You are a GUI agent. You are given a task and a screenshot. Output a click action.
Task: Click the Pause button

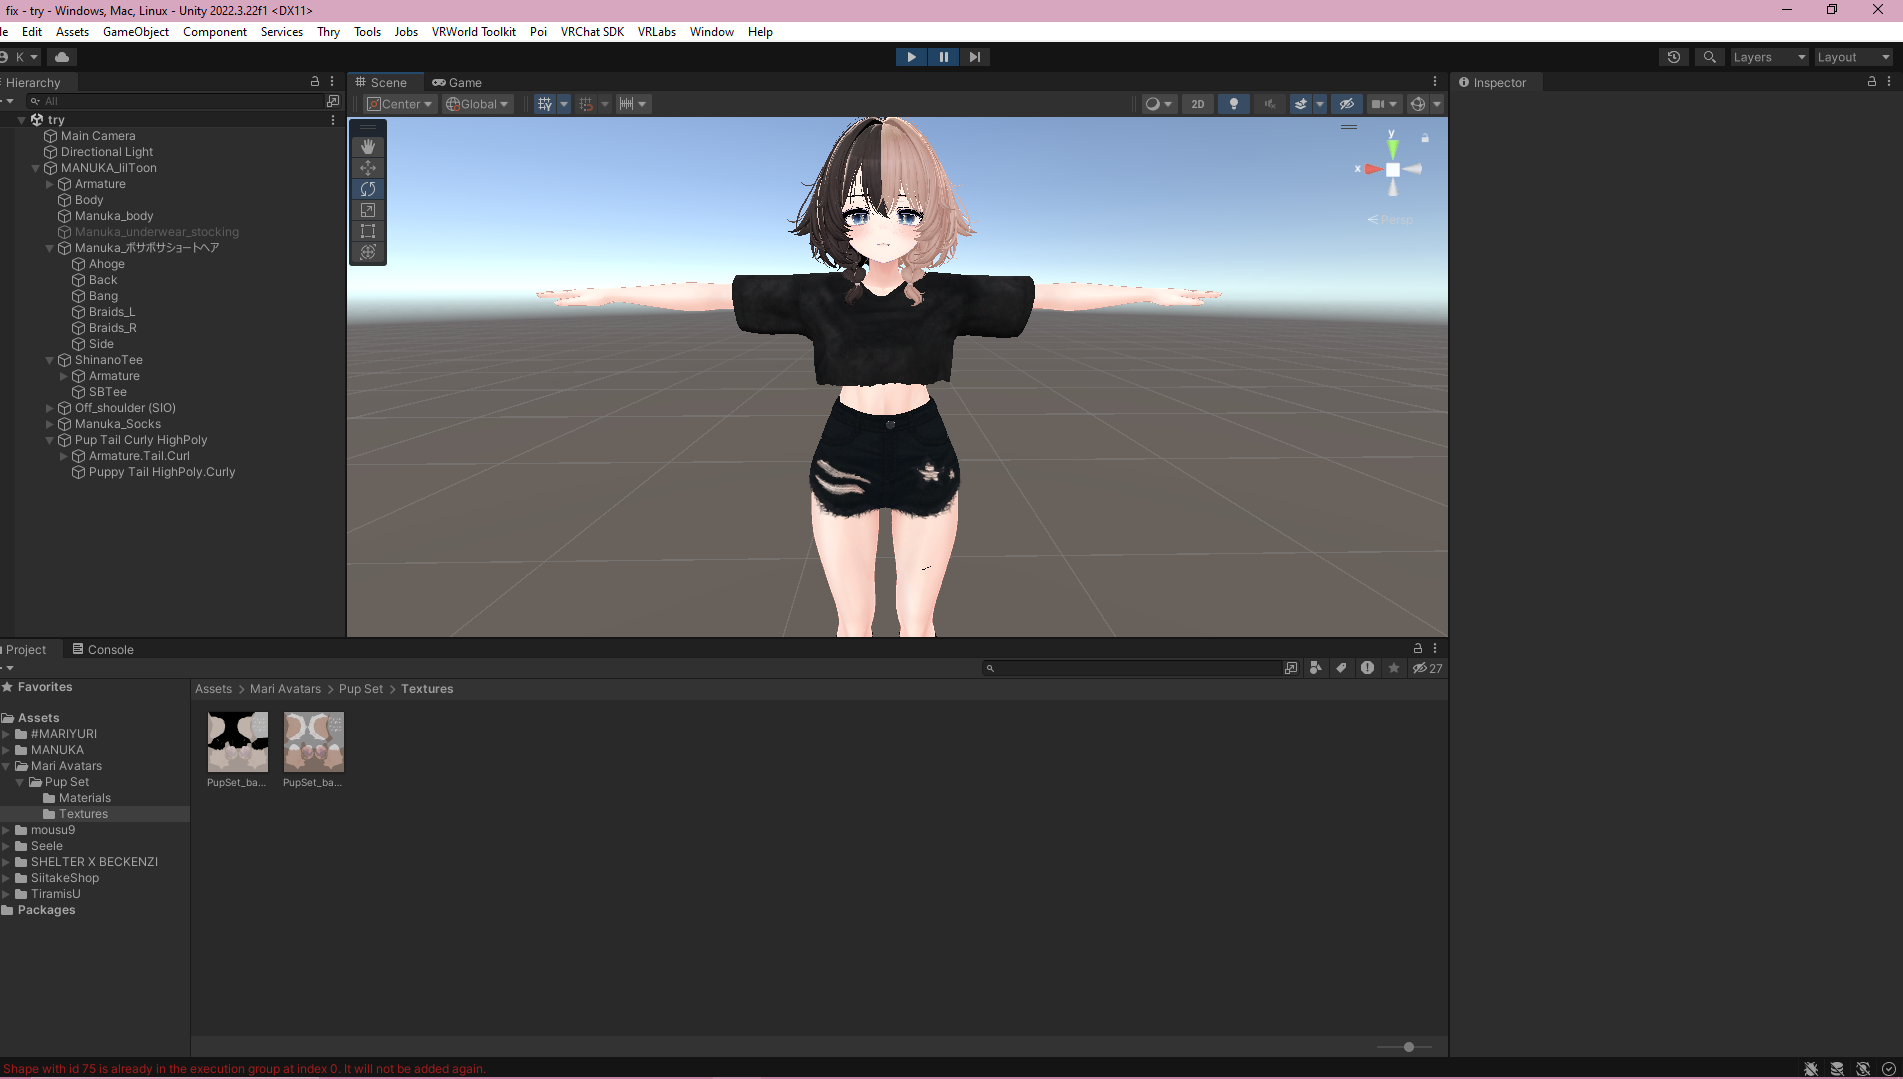click(x=943, y=57)
